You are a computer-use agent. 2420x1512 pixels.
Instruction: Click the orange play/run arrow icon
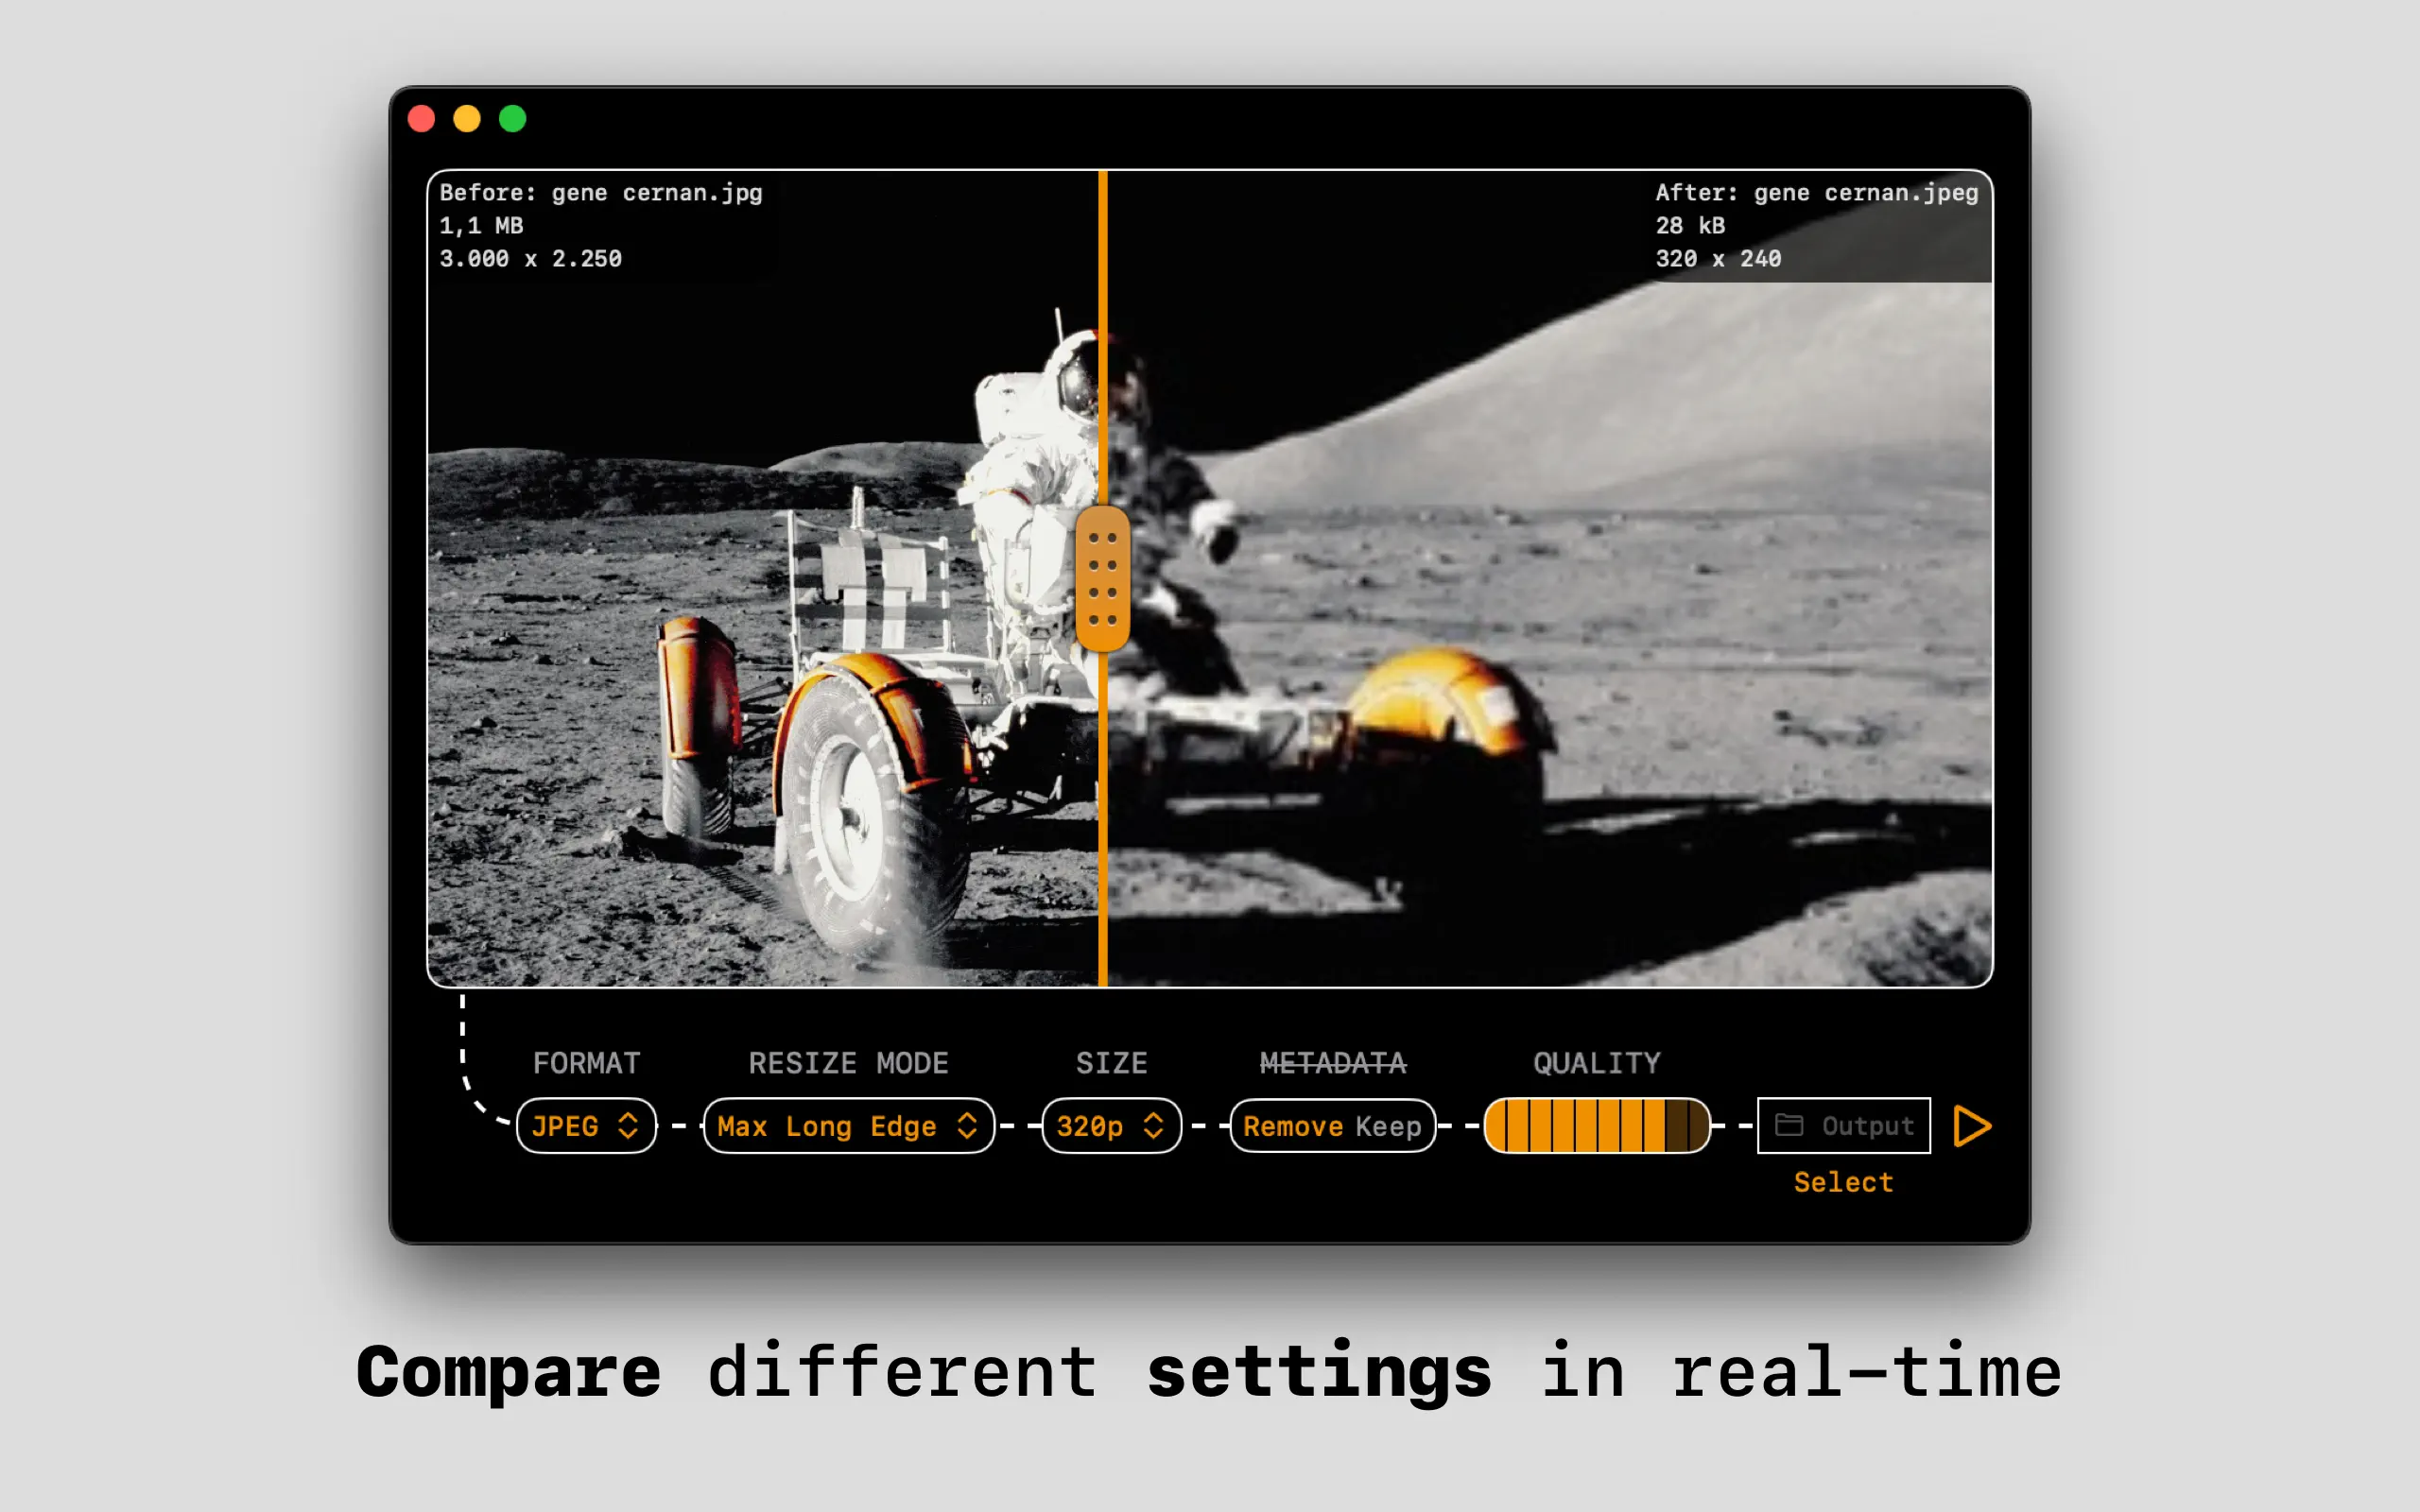click(1971, 1126)
